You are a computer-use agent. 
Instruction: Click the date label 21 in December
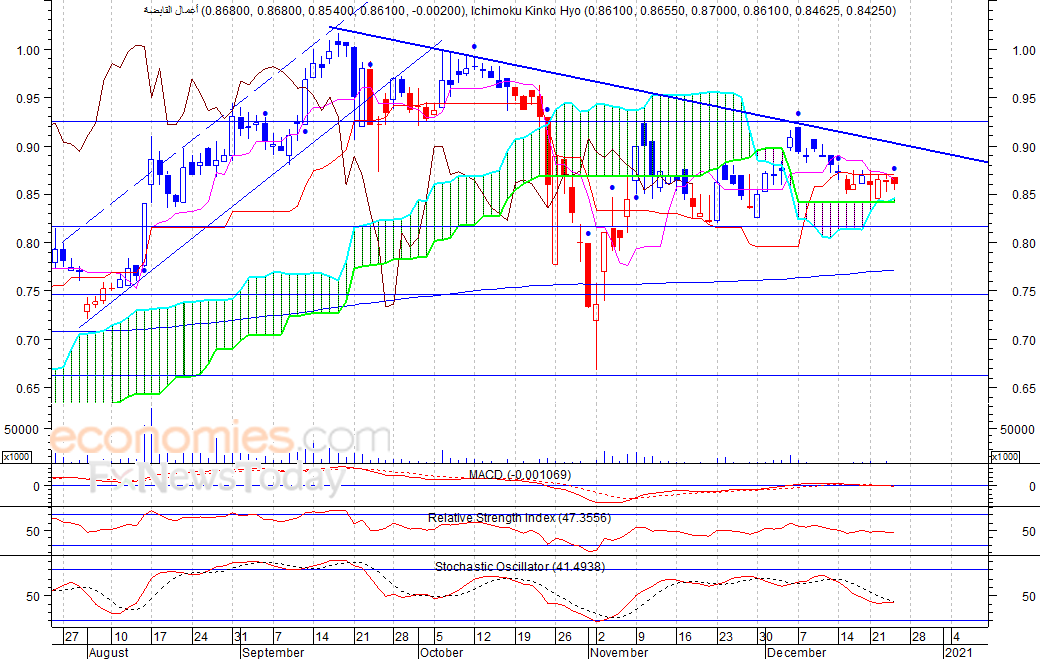[x=879, y=637]
